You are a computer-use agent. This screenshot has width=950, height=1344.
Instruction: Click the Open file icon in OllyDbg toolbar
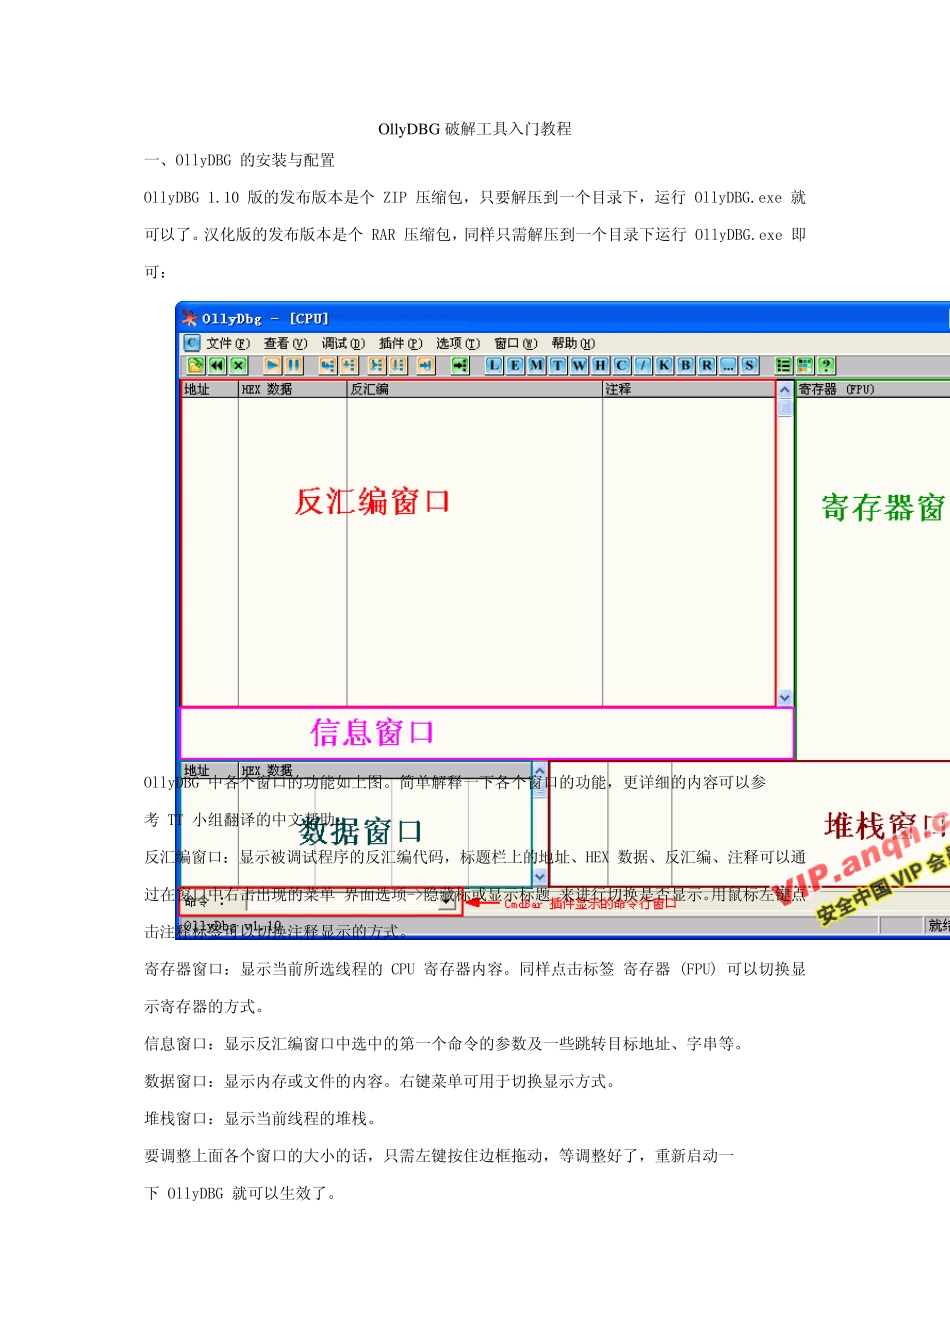[x=196, y=365]
